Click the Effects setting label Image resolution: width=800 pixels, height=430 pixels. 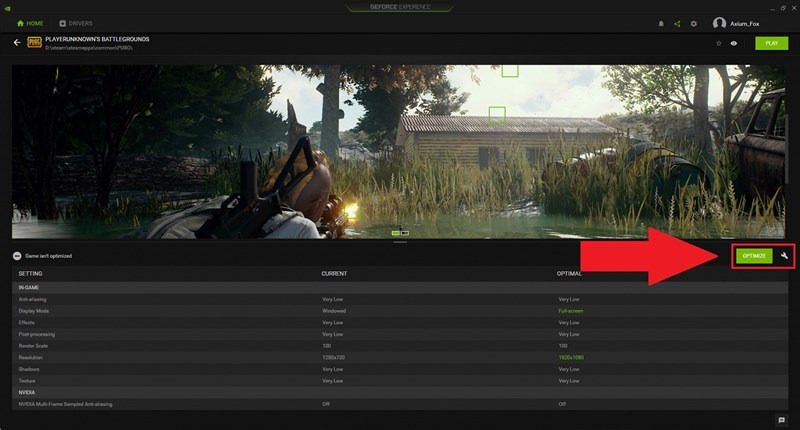coord(27,322)
